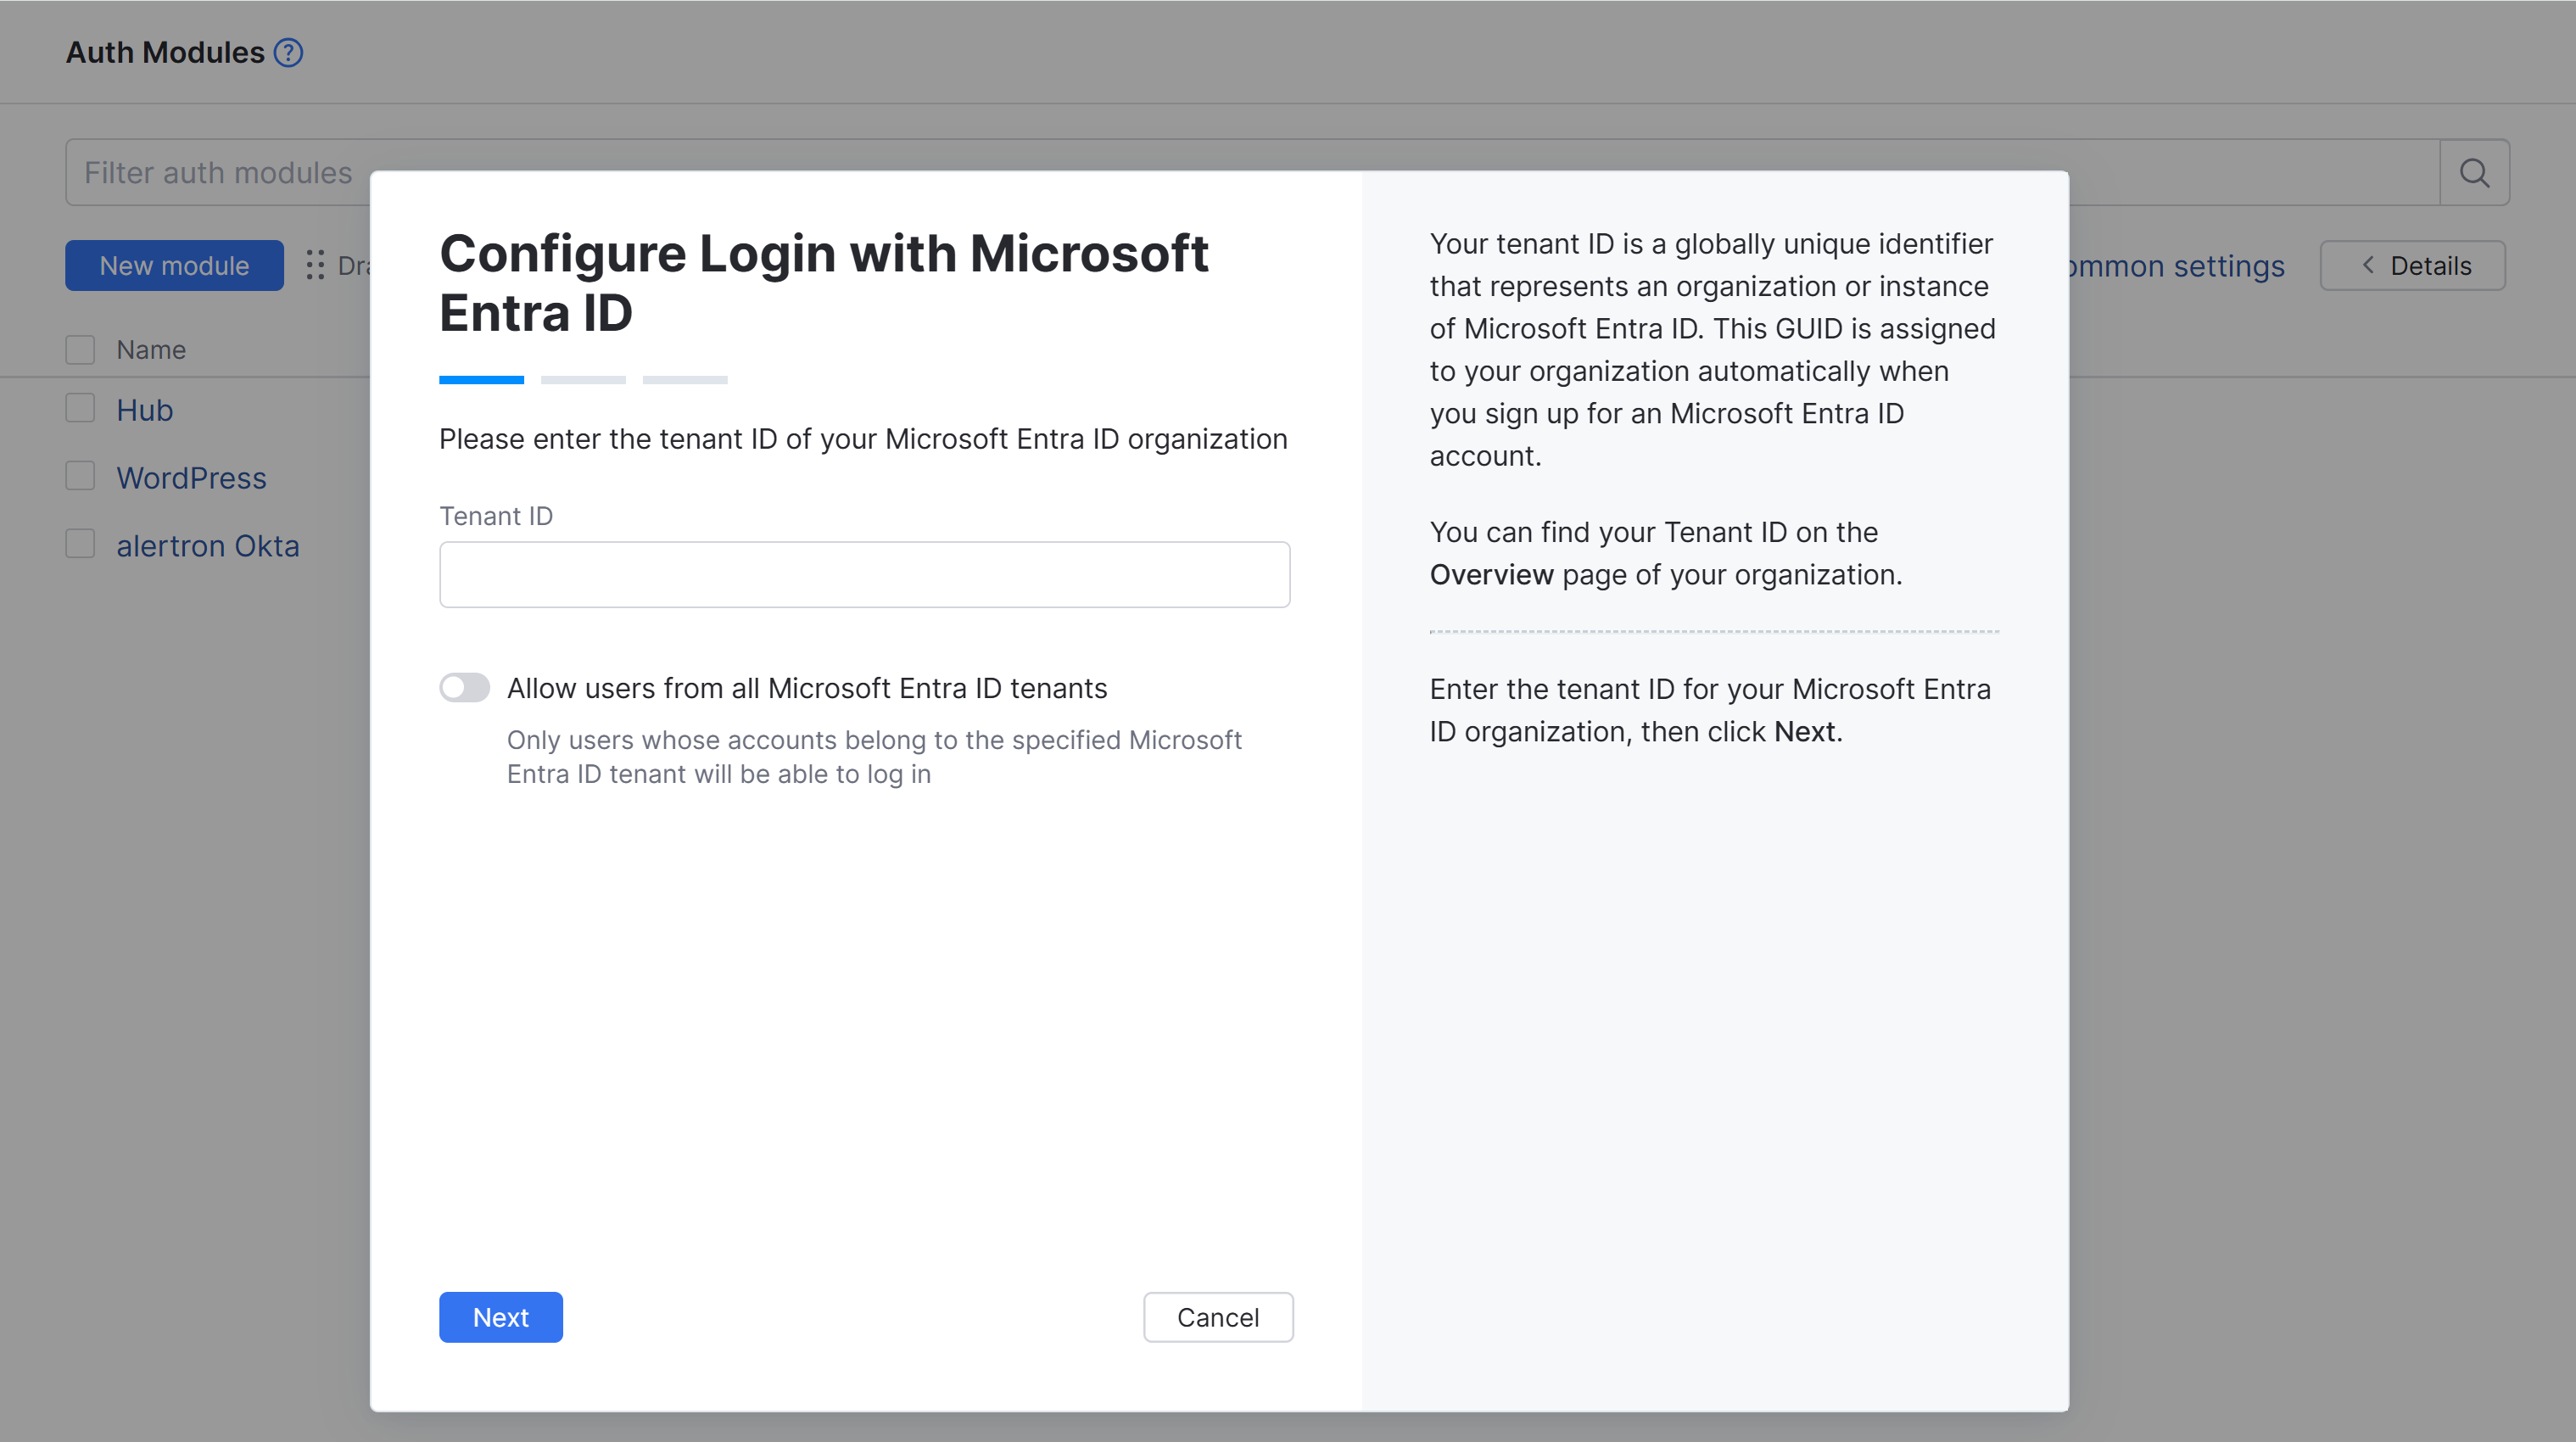2576x1442 pixels.
Task: Check the WordPress module checkbox
Action: point(80,477)
